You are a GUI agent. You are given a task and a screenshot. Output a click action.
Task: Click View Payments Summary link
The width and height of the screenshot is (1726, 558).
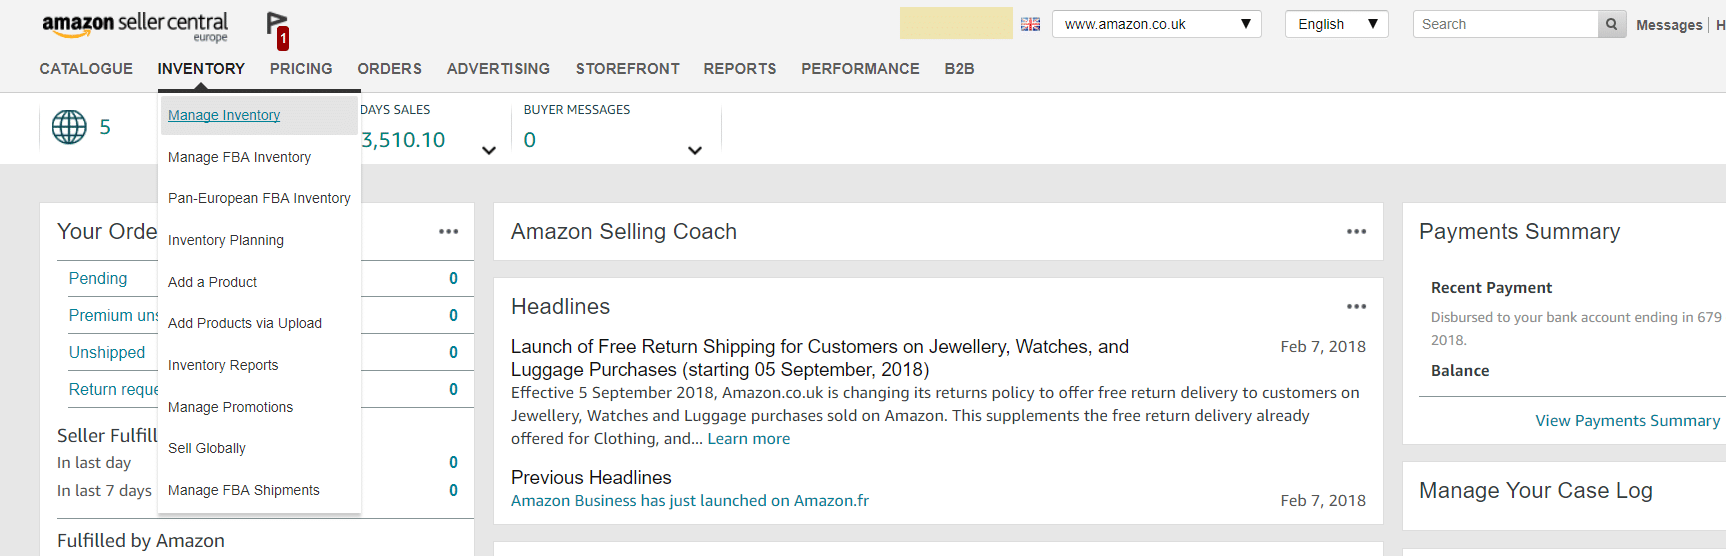pyautogui.click(x=1627, y=421)
